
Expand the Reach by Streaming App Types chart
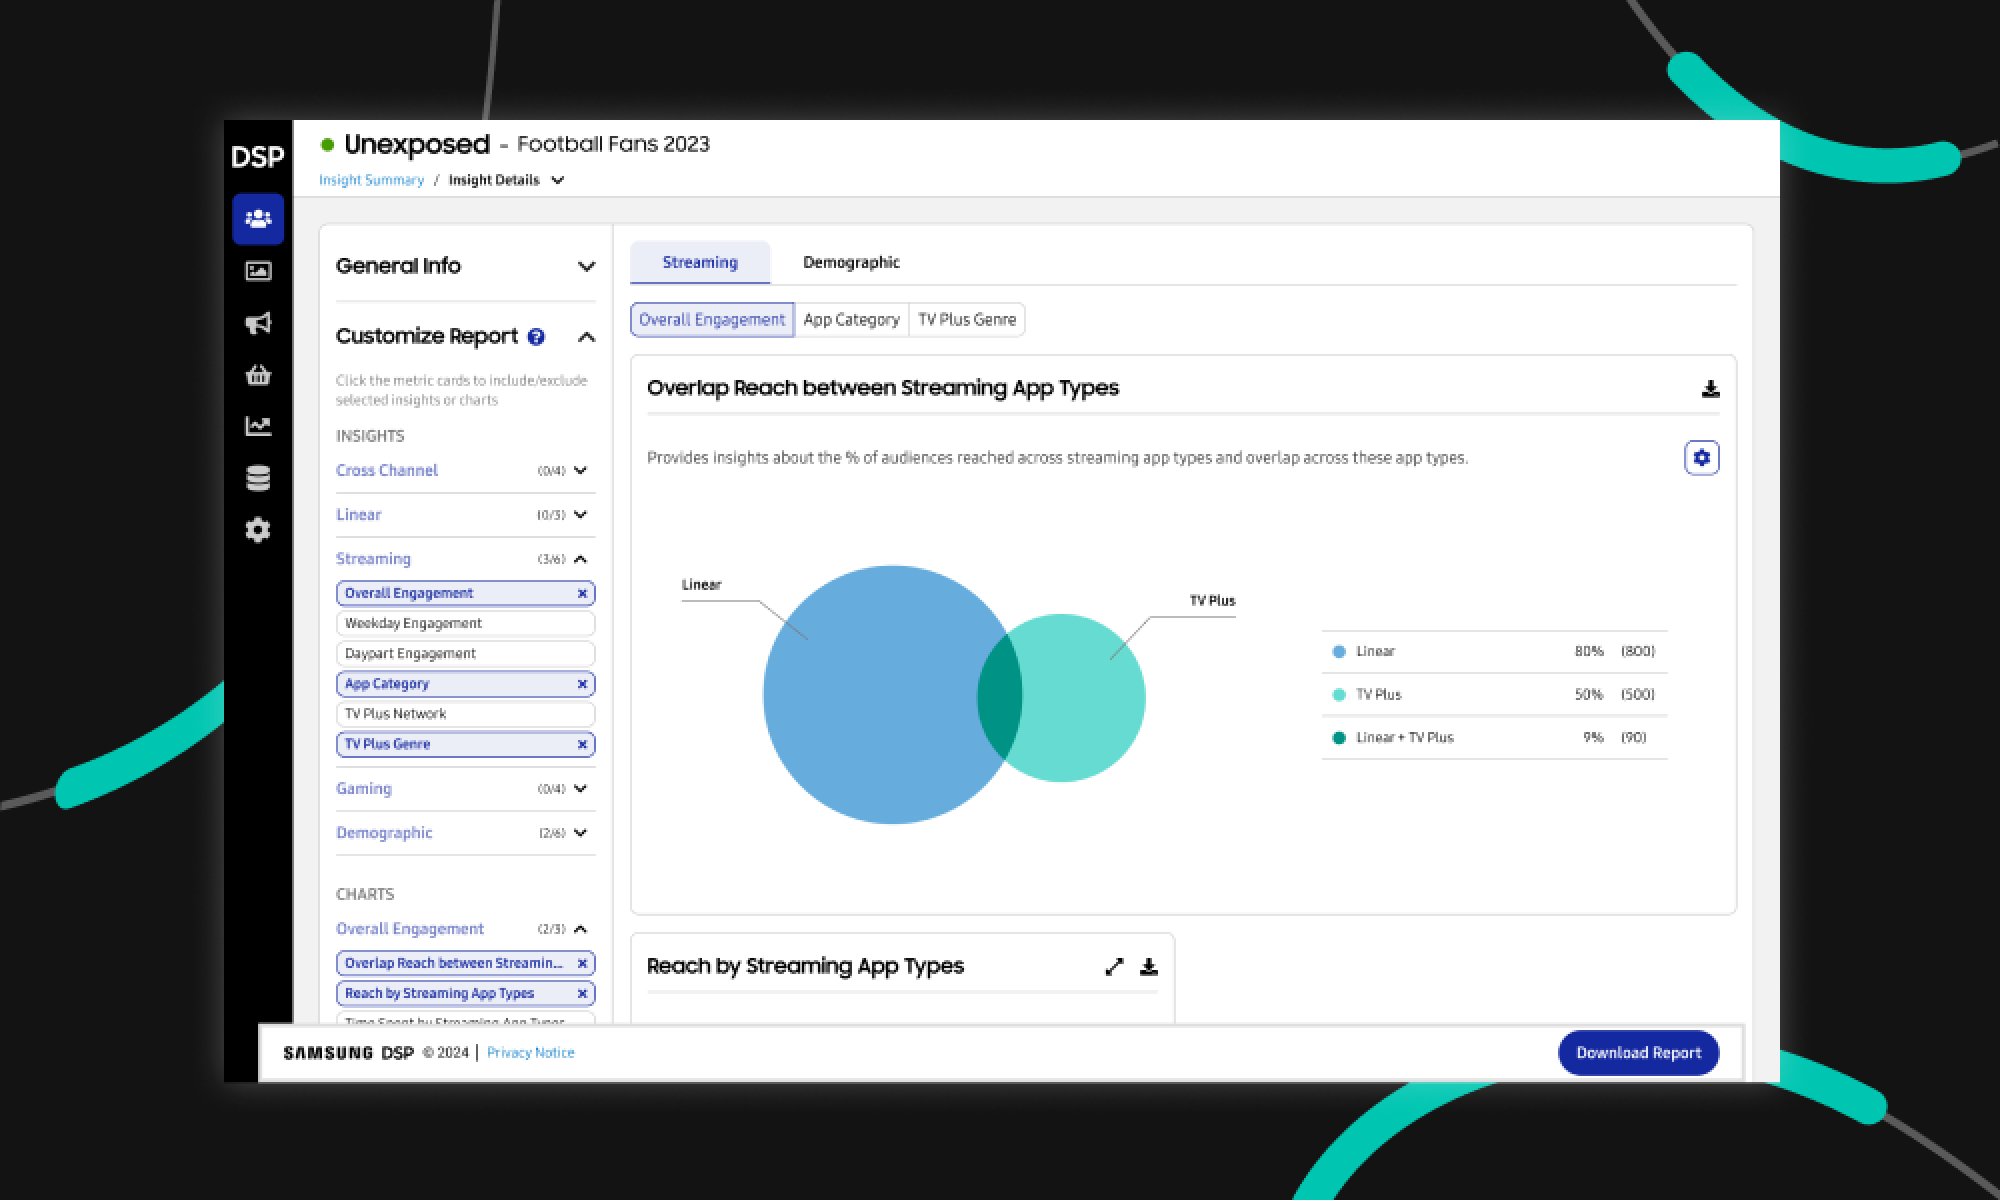pyautogui.click(x=1114, y=966)
